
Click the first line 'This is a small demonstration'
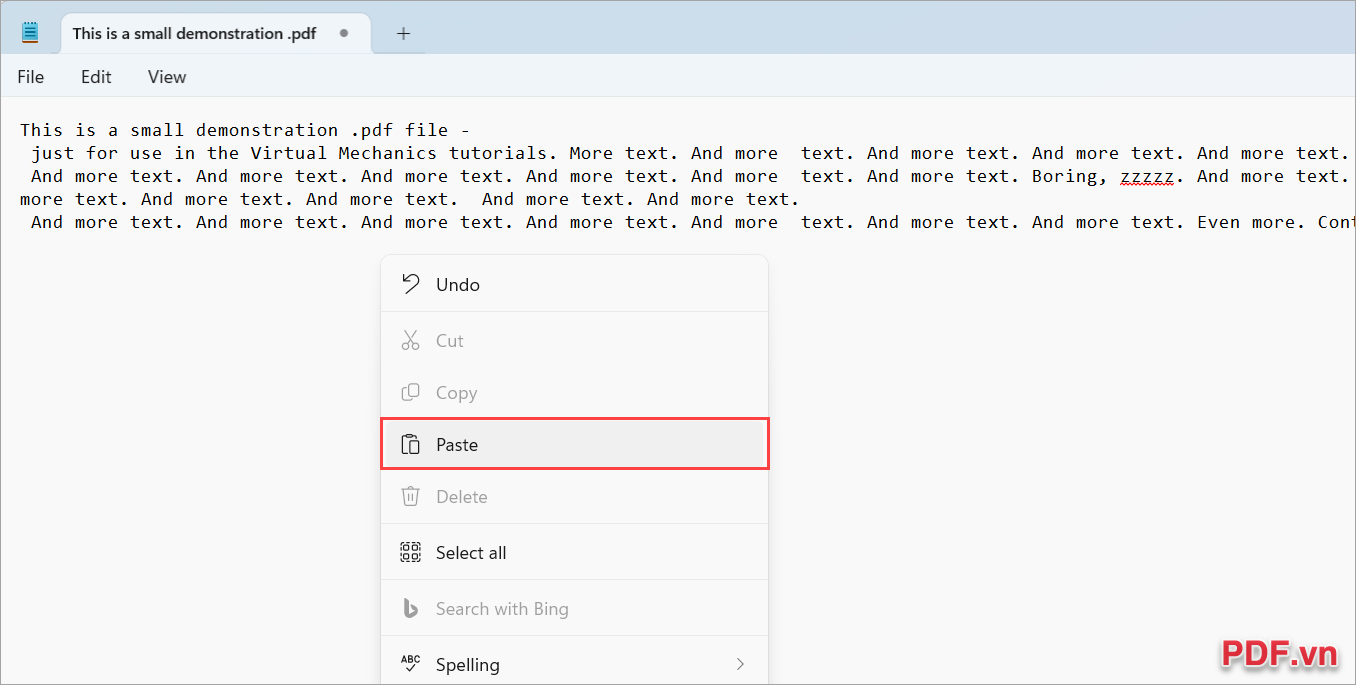tap(179, 130)
